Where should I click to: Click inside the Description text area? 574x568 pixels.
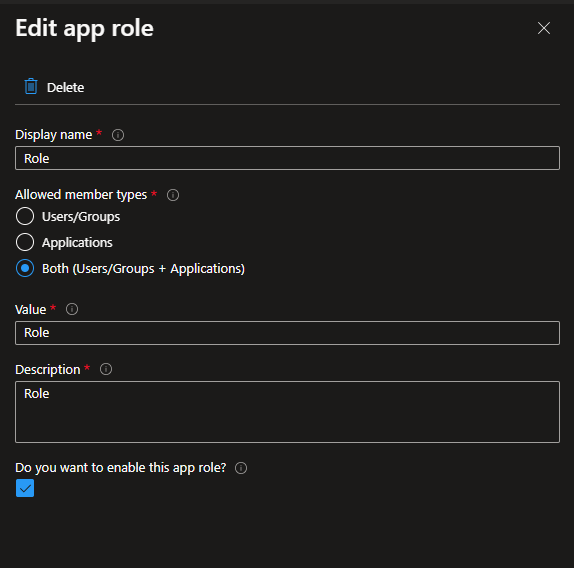tap(287, 412)
